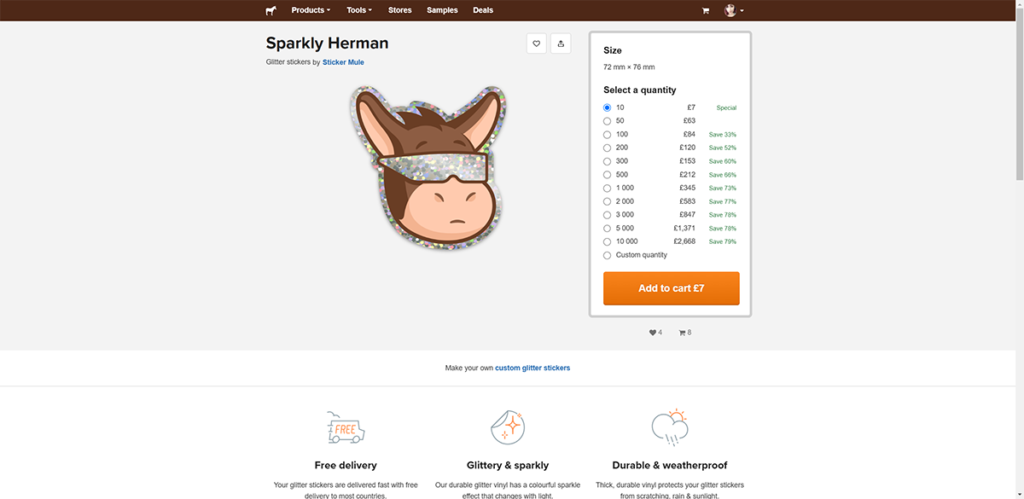Favorite Sparkly Herman with heart button
Screen dimensions: 1024x499
(x=537, y=44)
